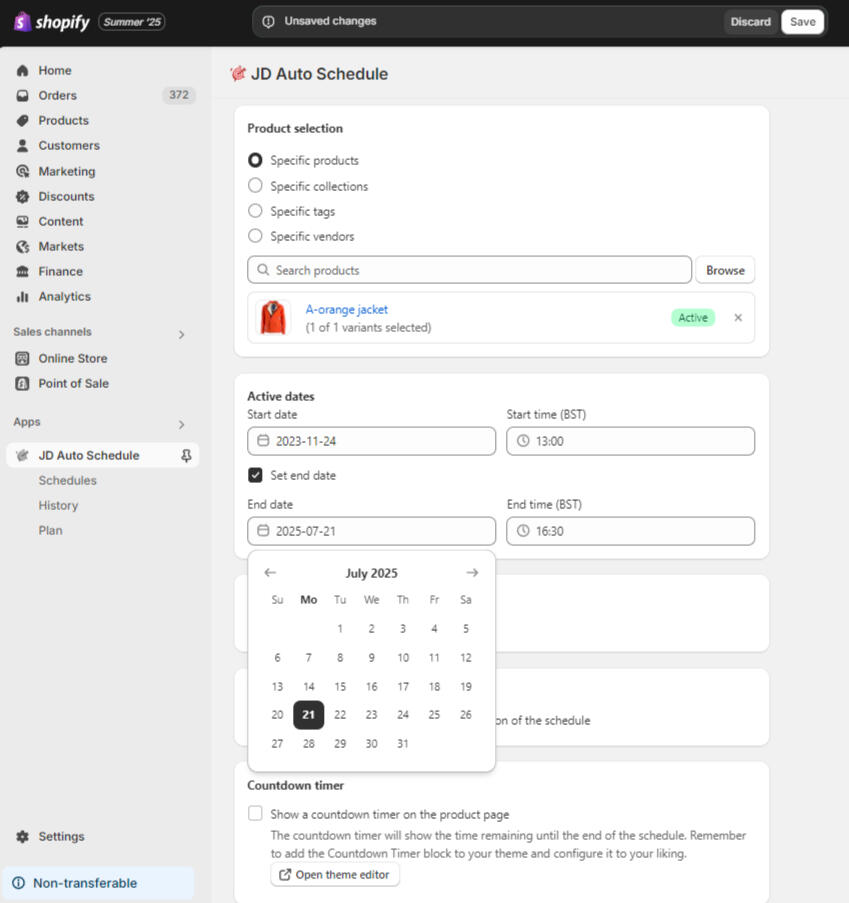This screenshot has width=849, height=903.
Task: Expand the Apps section chevron
Action: pyautogui.click(x=181, y=424)
